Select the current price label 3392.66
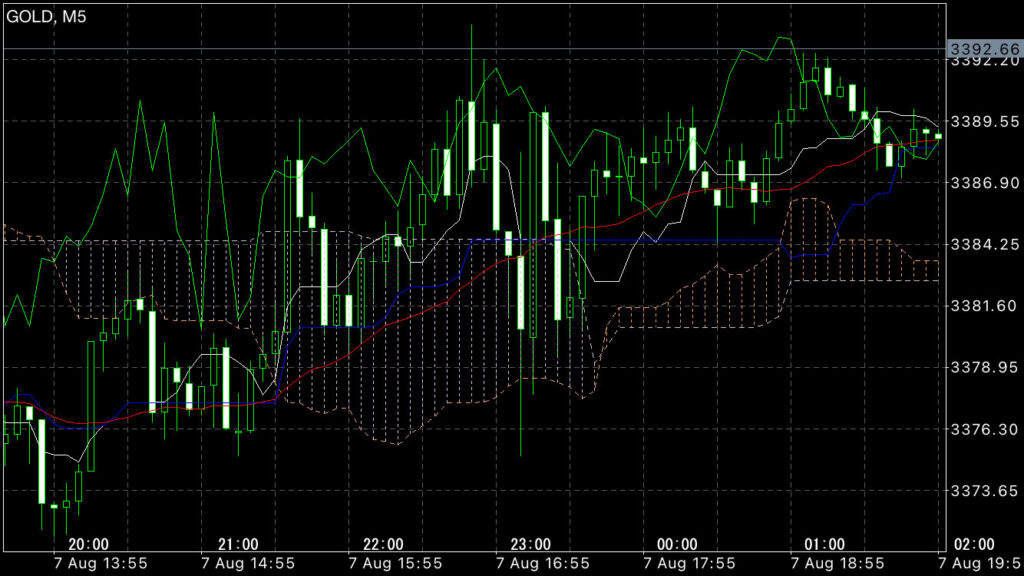 coord(984,48)
